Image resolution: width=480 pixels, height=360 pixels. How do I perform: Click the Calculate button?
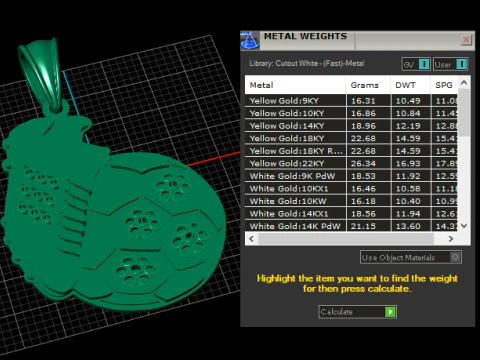click(x=357, y=312)
